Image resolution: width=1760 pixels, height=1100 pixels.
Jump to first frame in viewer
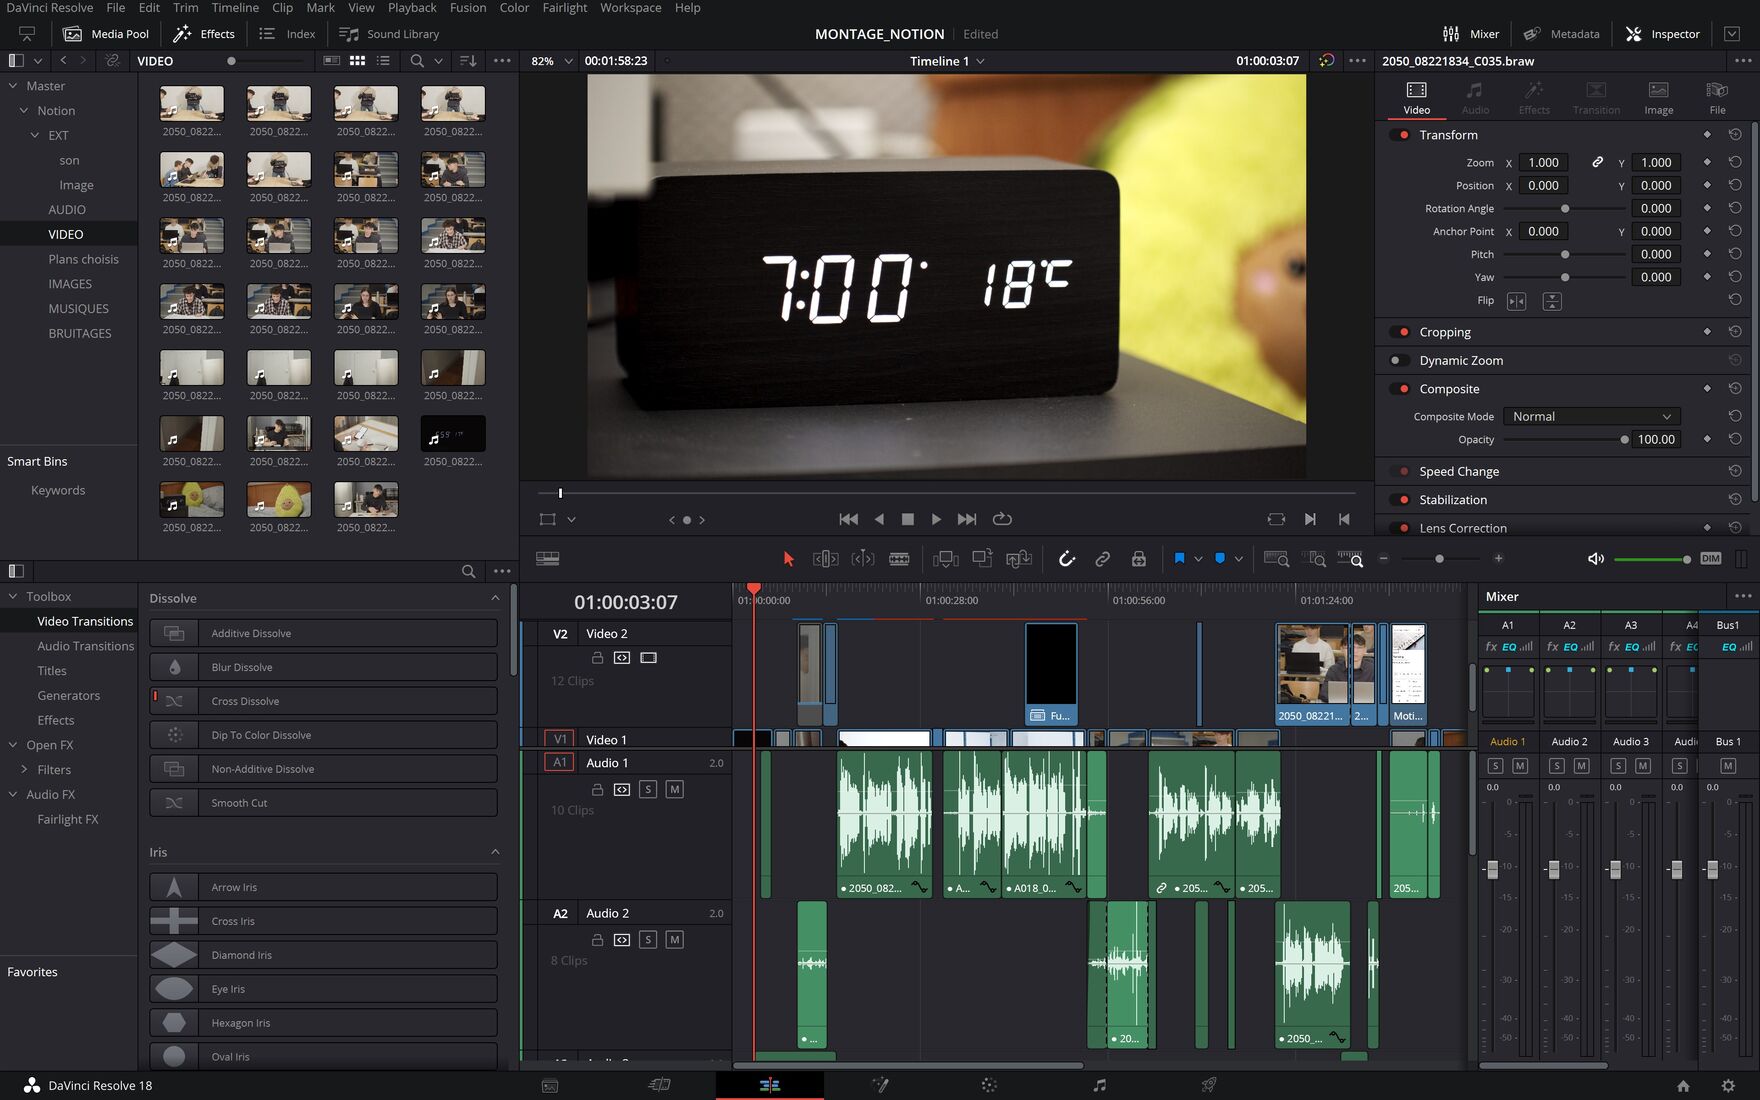848,519
